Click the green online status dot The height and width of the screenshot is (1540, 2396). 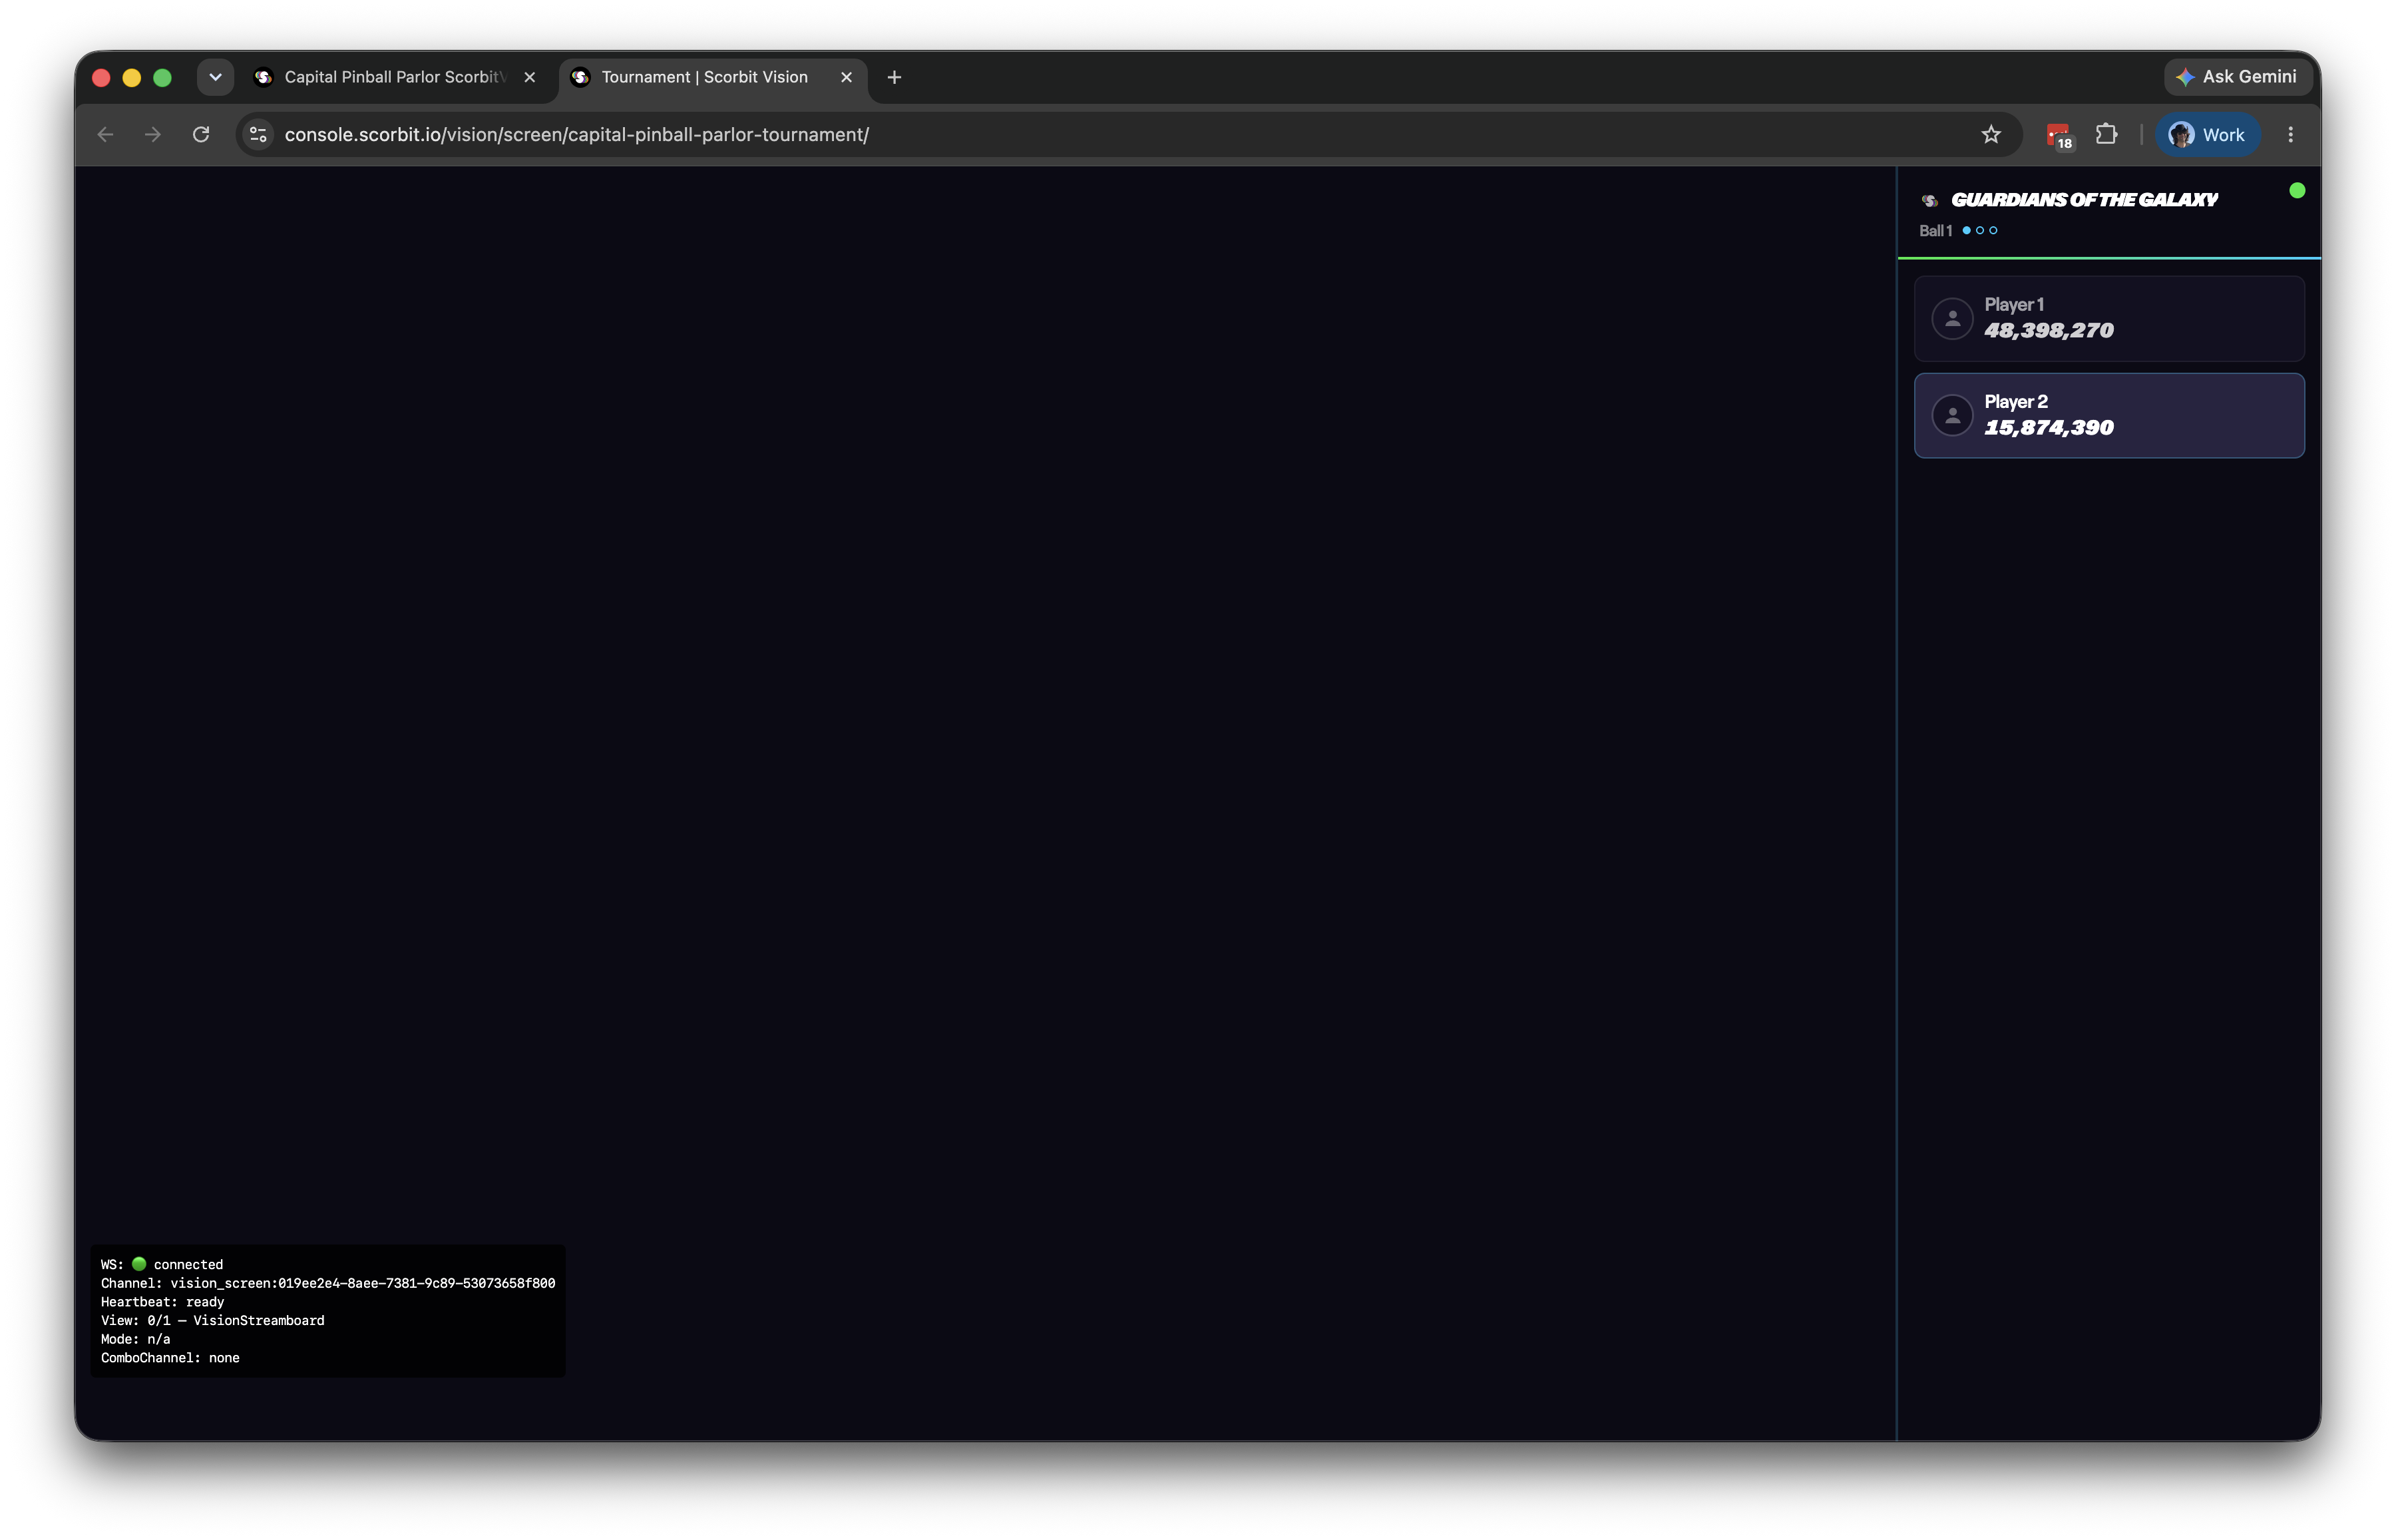[x=2297, y=190]
